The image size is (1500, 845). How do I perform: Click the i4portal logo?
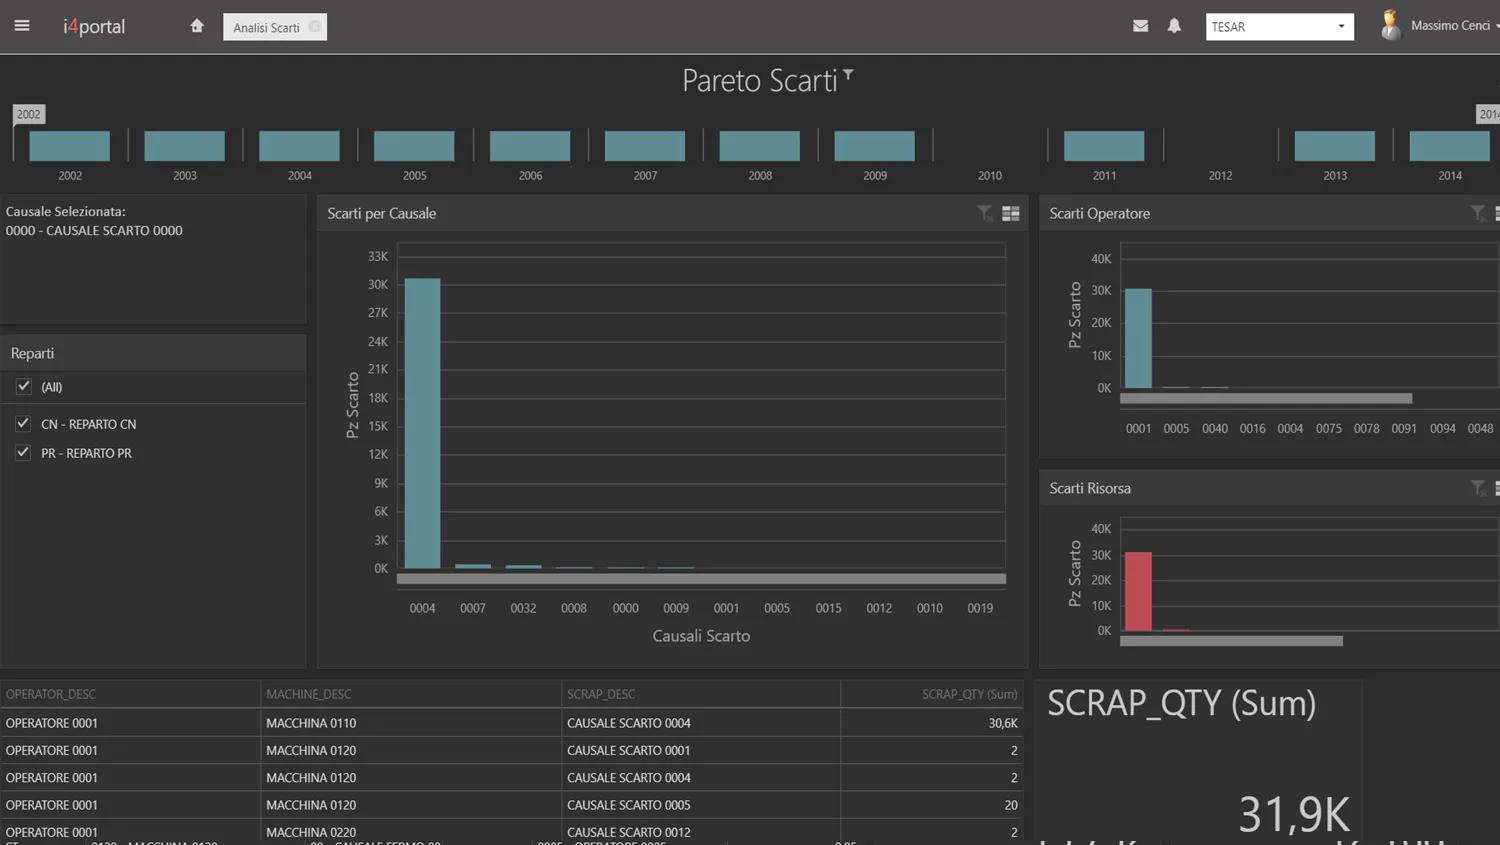click(x=93, y=27)
